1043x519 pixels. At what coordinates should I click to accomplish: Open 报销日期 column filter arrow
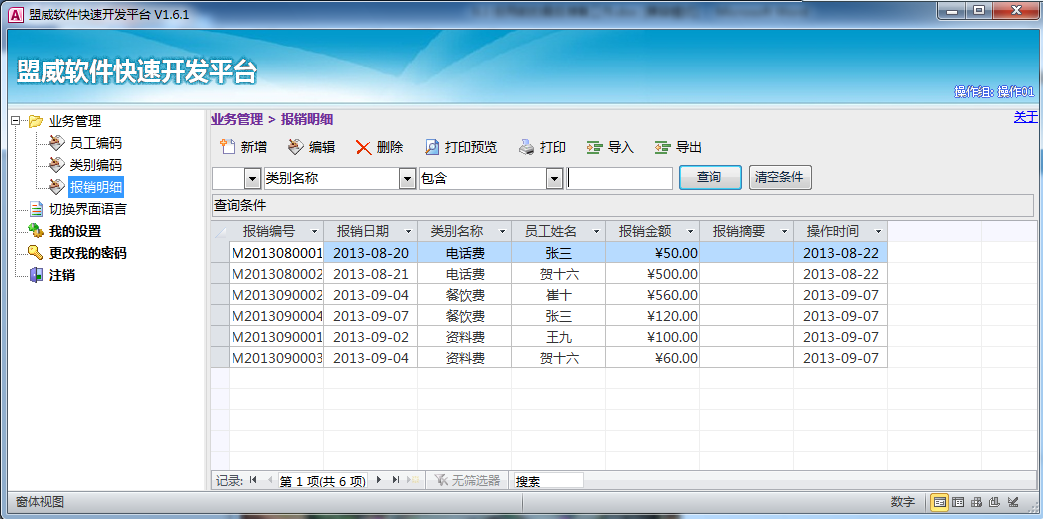(x=408, y=232)
